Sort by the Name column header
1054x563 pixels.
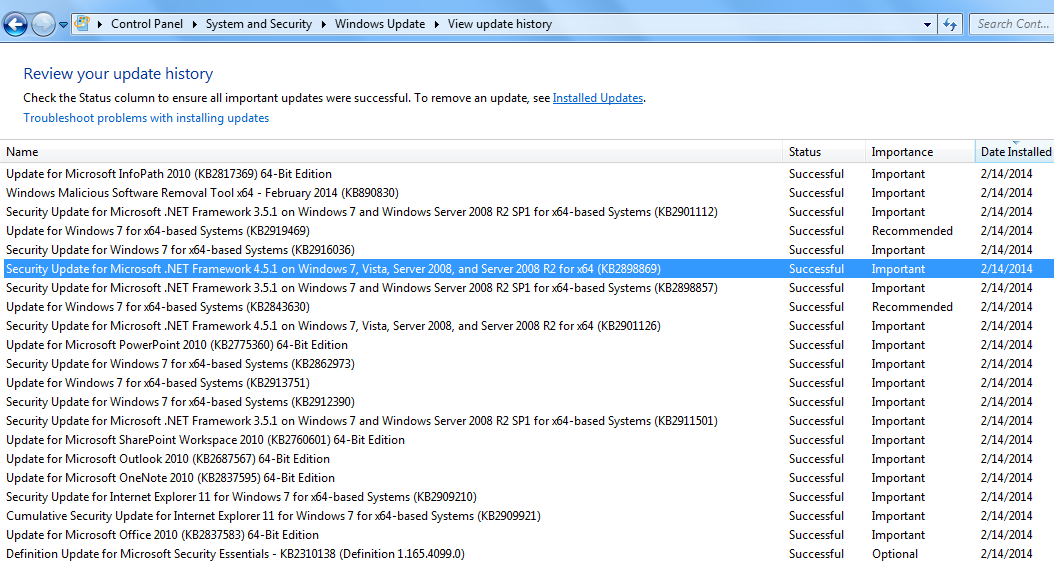coord(391,152)
